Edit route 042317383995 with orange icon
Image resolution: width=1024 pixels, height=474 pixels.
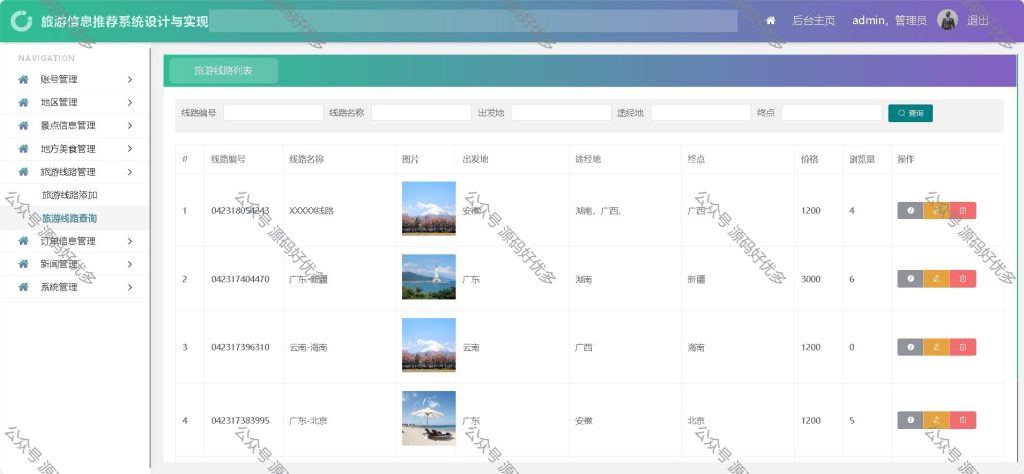(936, 420)
